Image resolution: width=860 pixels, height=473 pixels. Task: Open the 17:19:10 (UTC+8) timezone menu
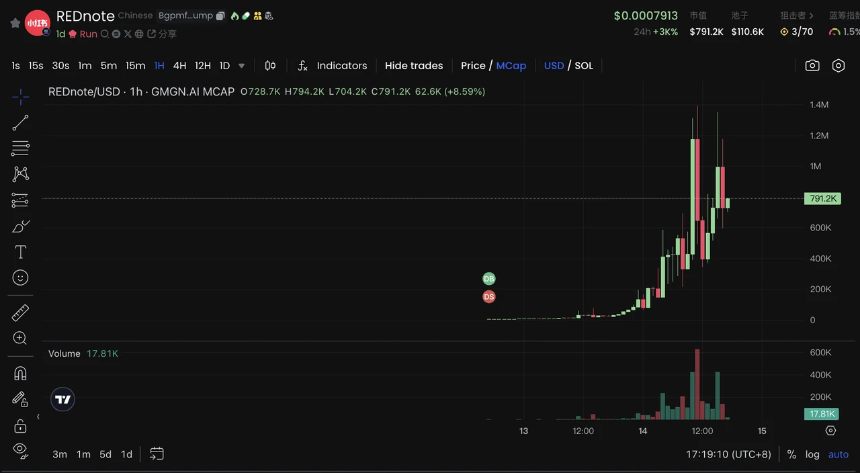(x=728, y=454)
